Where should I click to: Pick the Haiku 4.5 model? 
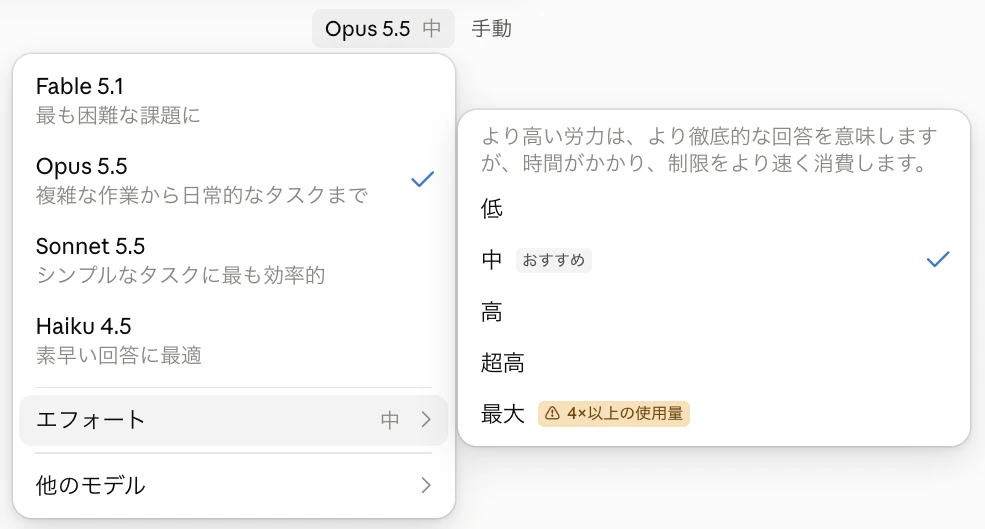pos(234,340)
